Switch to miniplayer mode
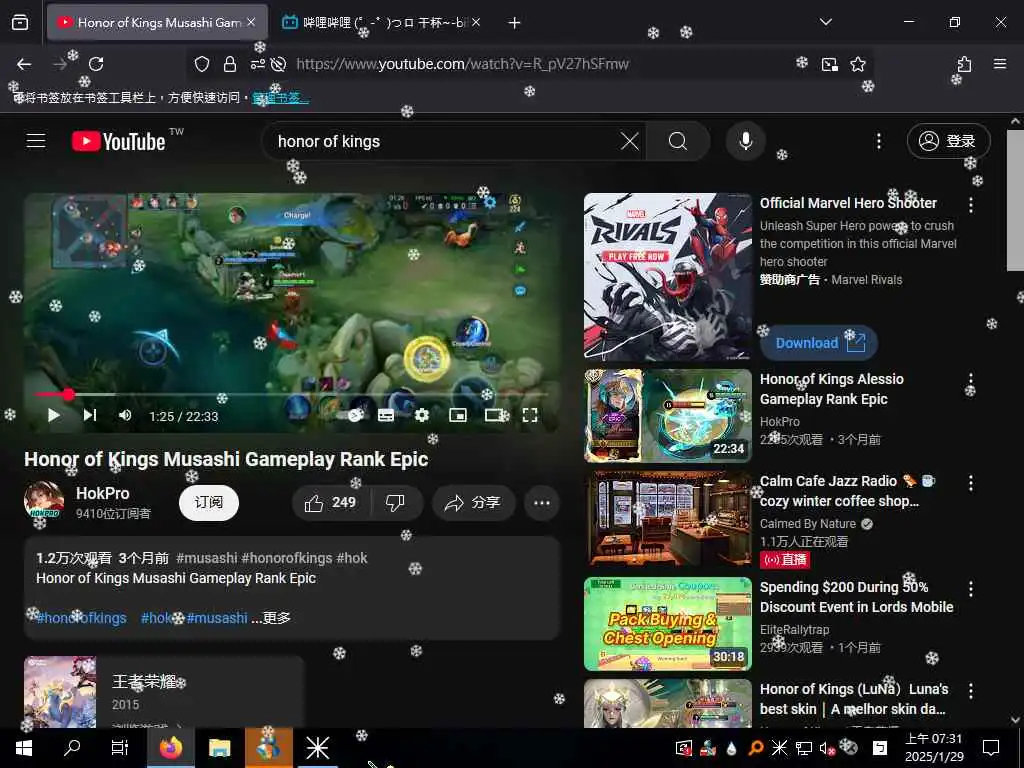Screen dimensions: 1024x768 coord(458,415)
